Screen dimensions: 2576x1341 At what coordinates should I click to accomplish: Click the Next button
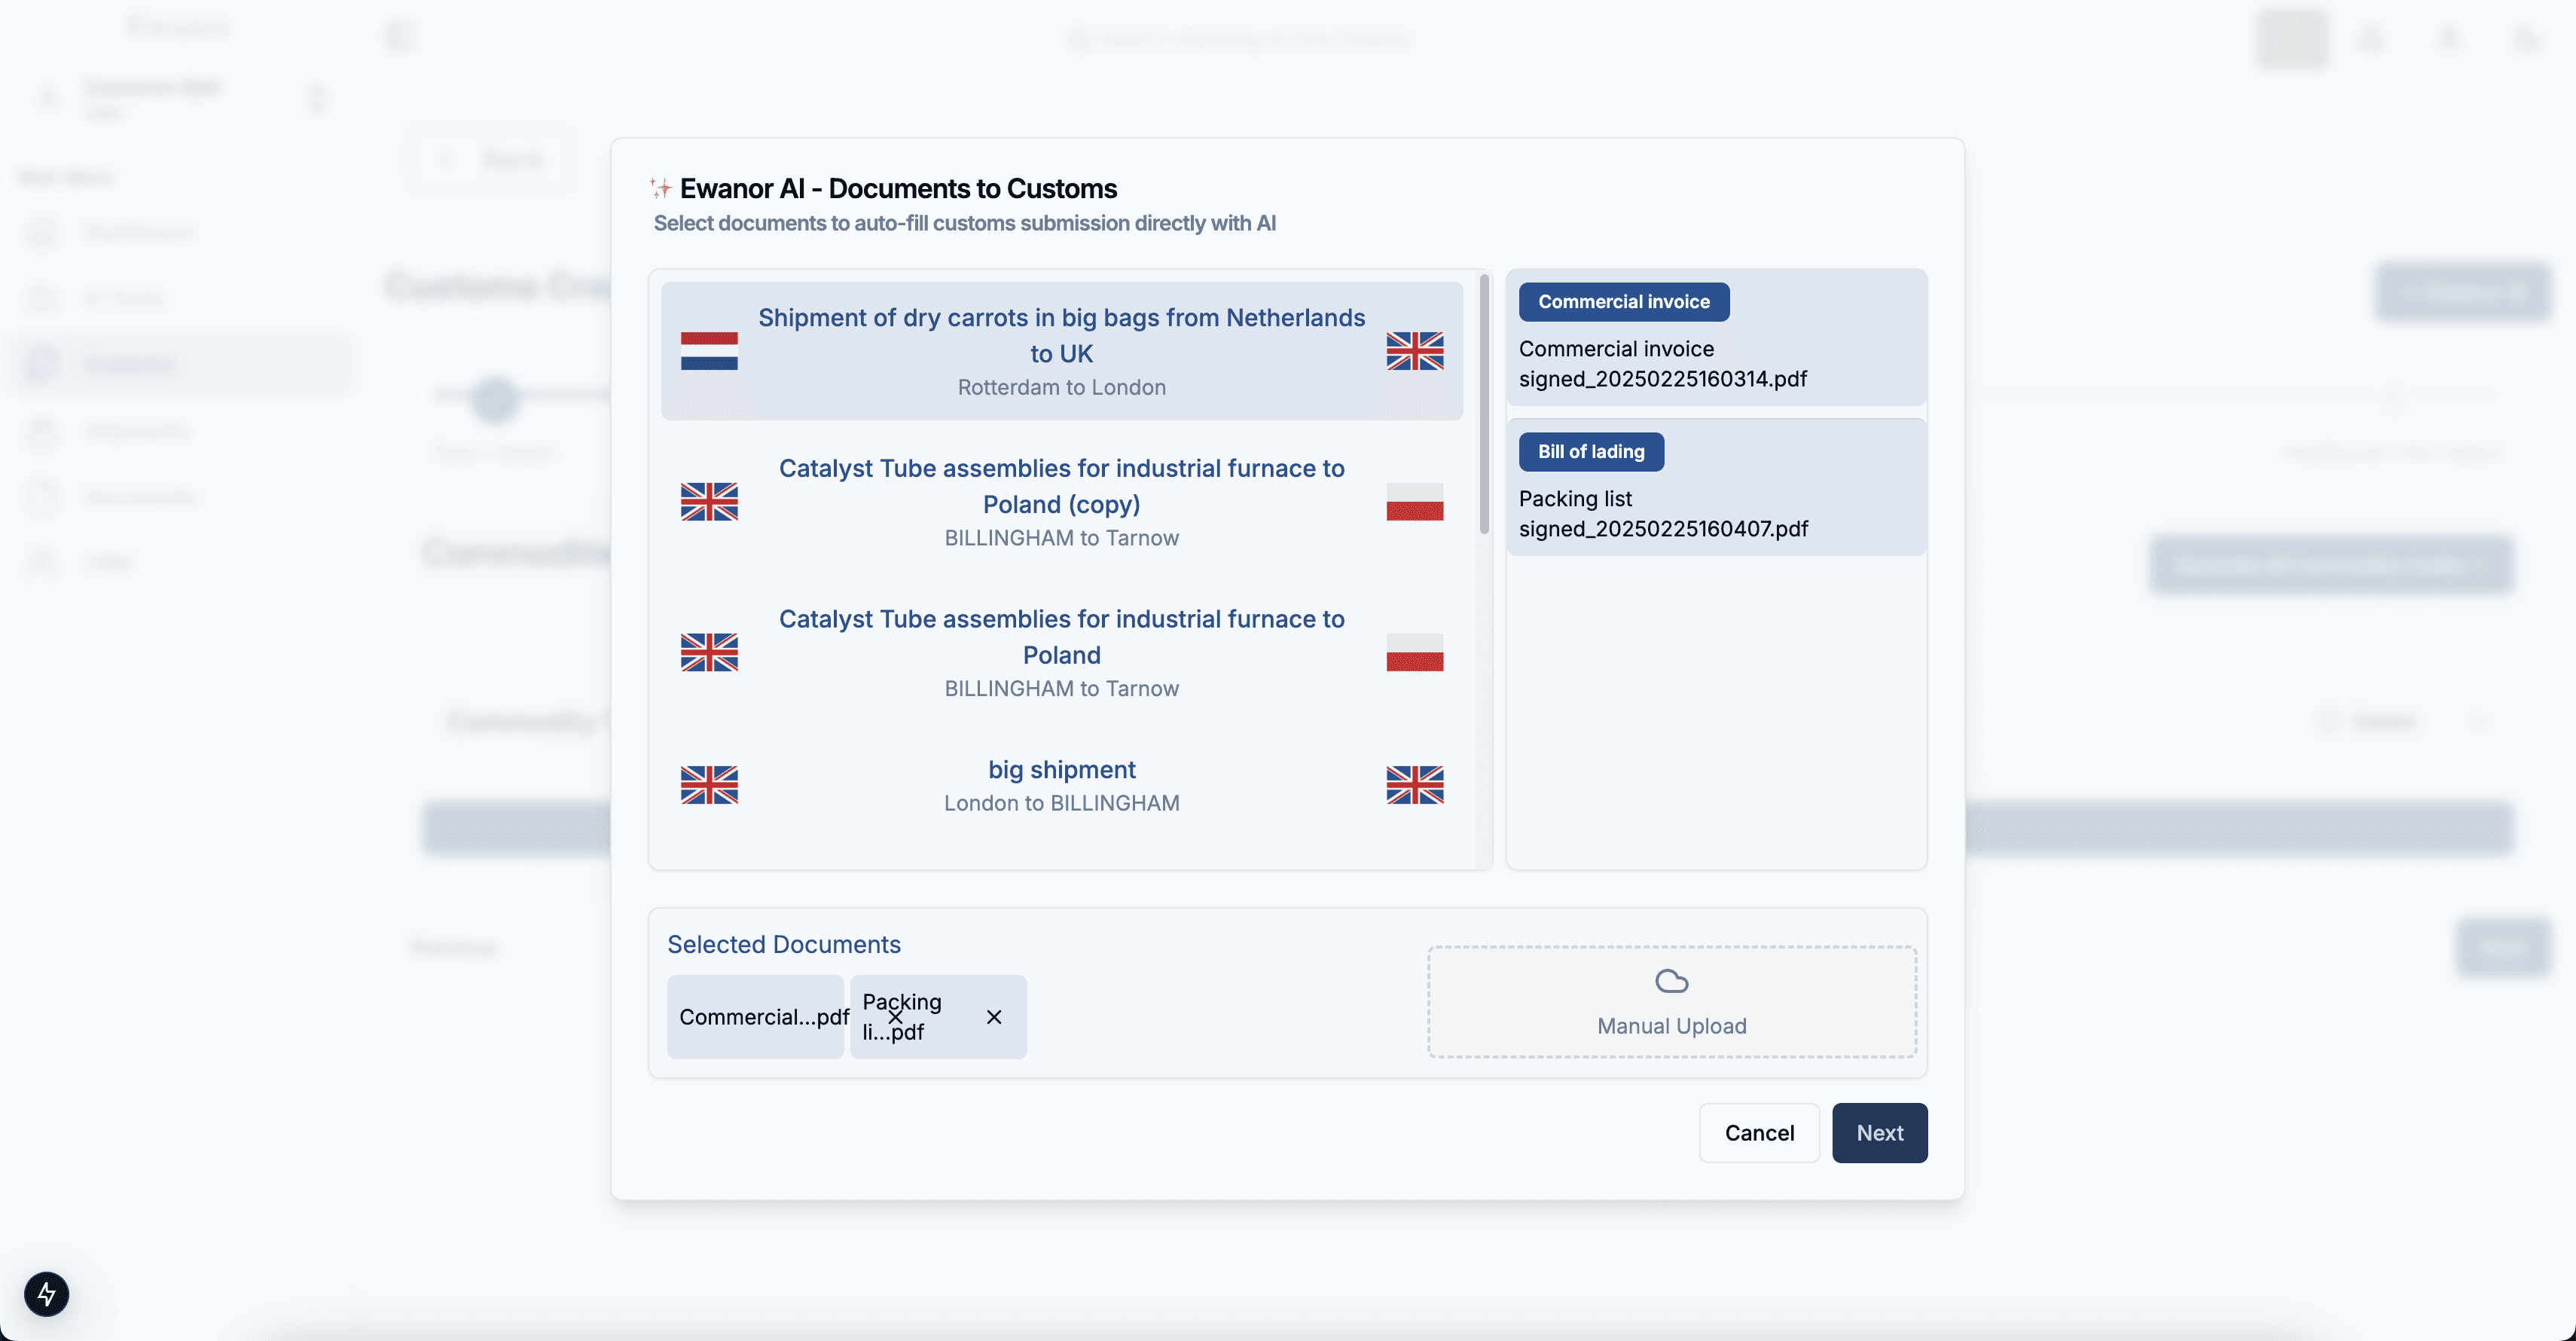pos(1879,1133)
